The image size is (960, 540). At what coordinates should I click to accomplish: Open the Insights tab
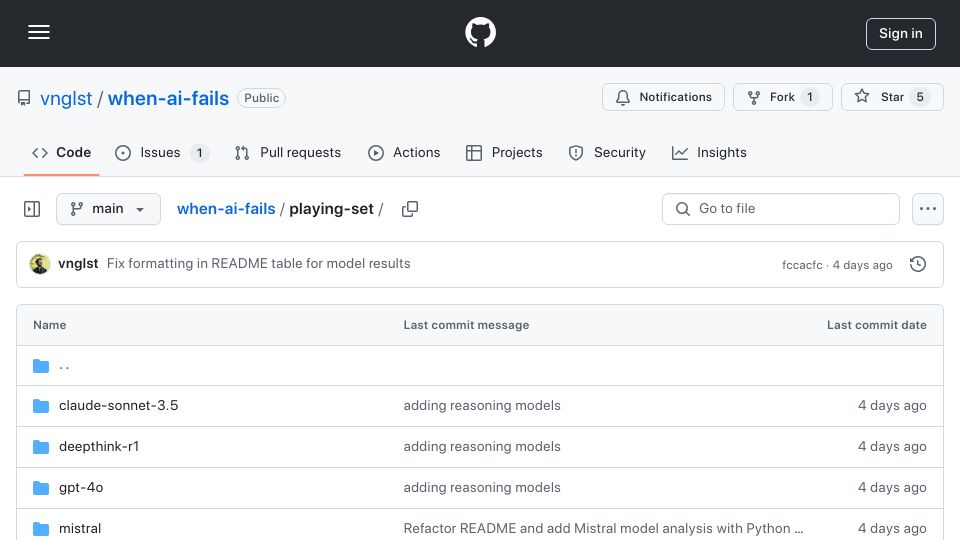click(709, 152)
